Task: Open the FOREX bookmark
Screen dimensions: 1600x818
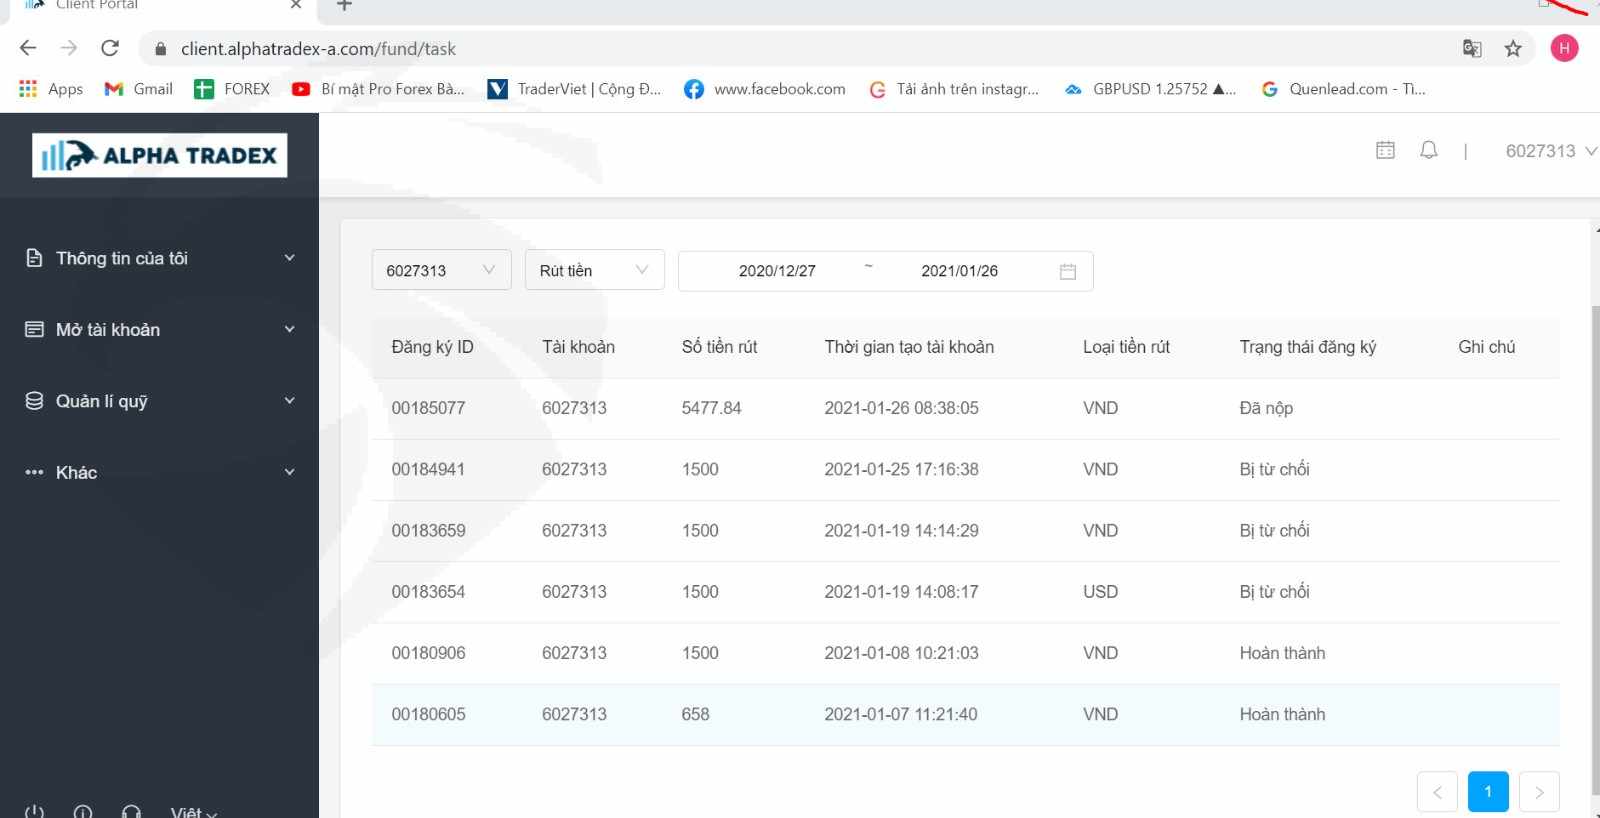Action: [232, 89]
